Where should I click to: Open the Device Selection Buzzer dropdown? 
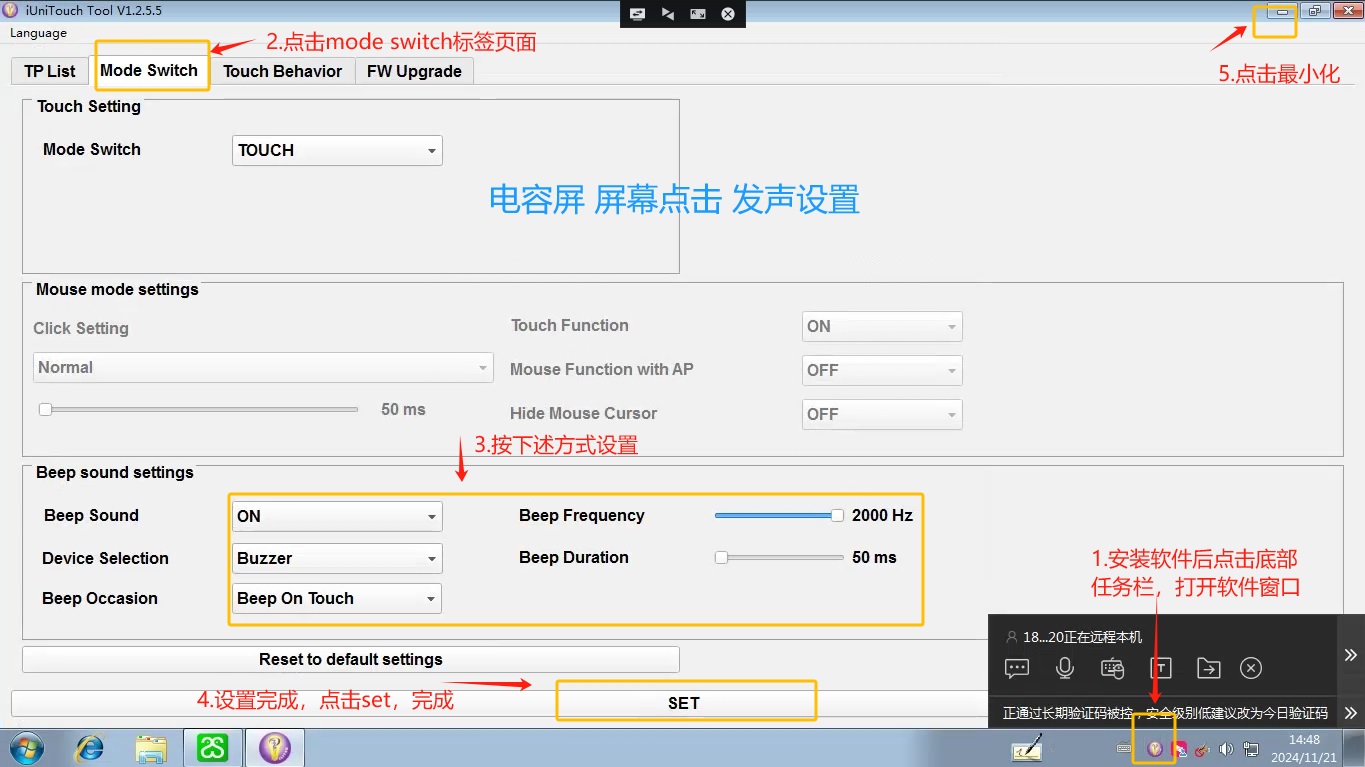pyautogui.click(x=337, y=559)
